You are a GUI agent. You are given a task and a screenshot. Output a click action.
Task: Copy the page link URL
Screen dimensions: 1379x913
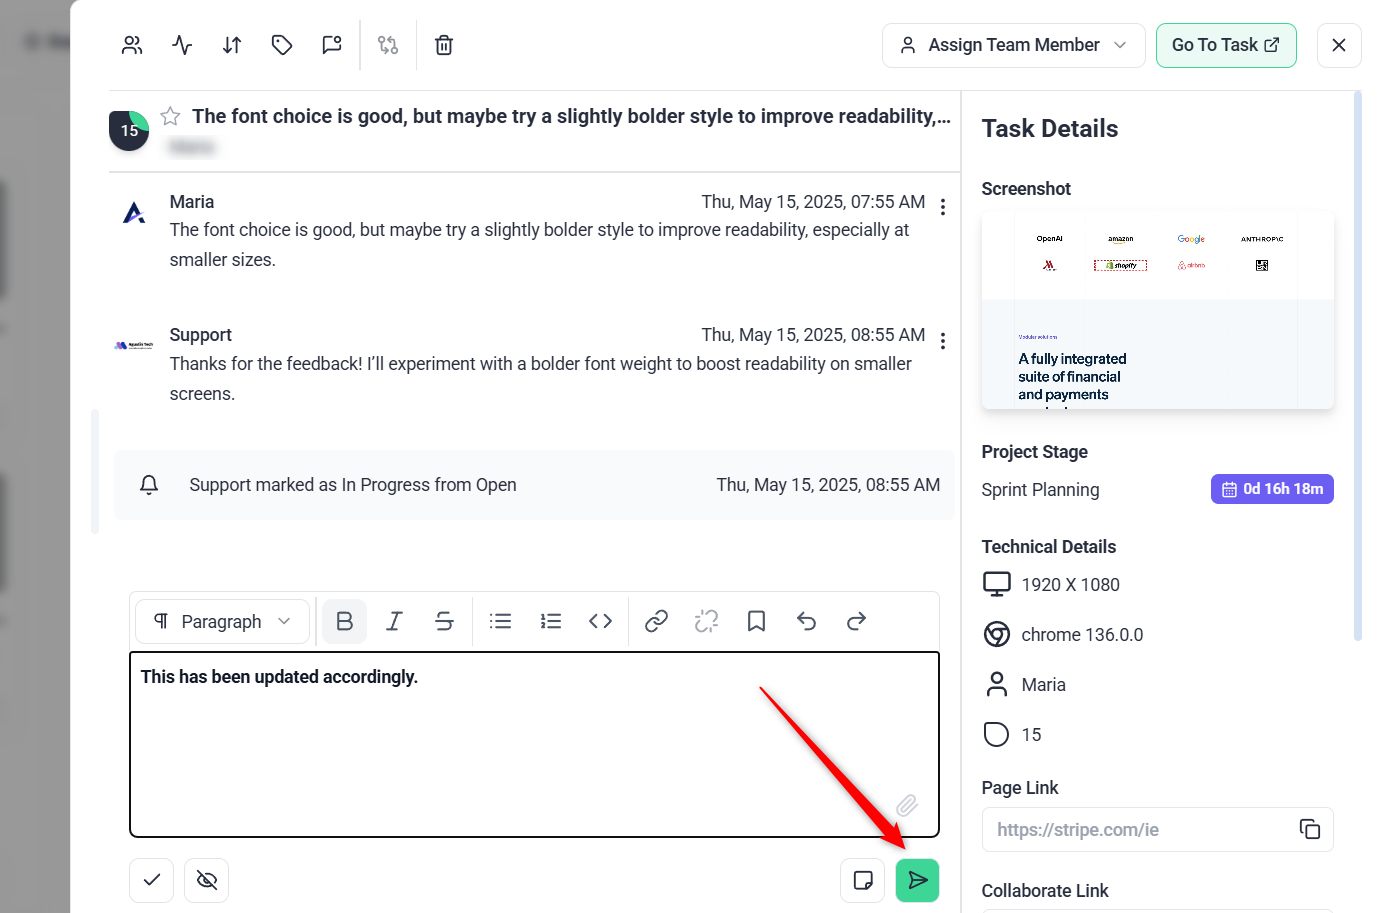click(1309, 829)
